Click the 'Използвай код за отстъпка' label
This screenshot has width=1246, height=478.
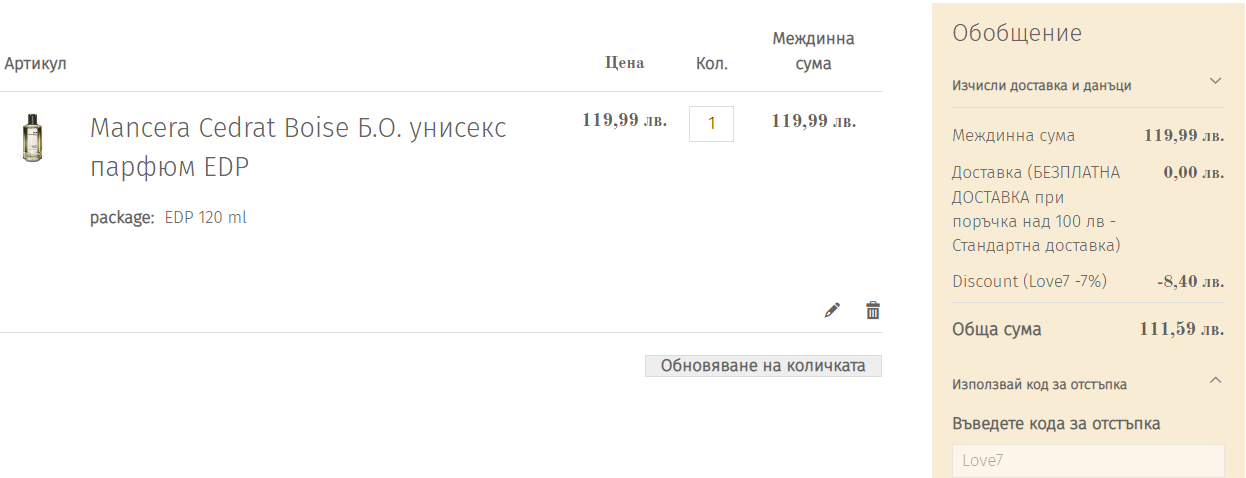point(1040,384)
